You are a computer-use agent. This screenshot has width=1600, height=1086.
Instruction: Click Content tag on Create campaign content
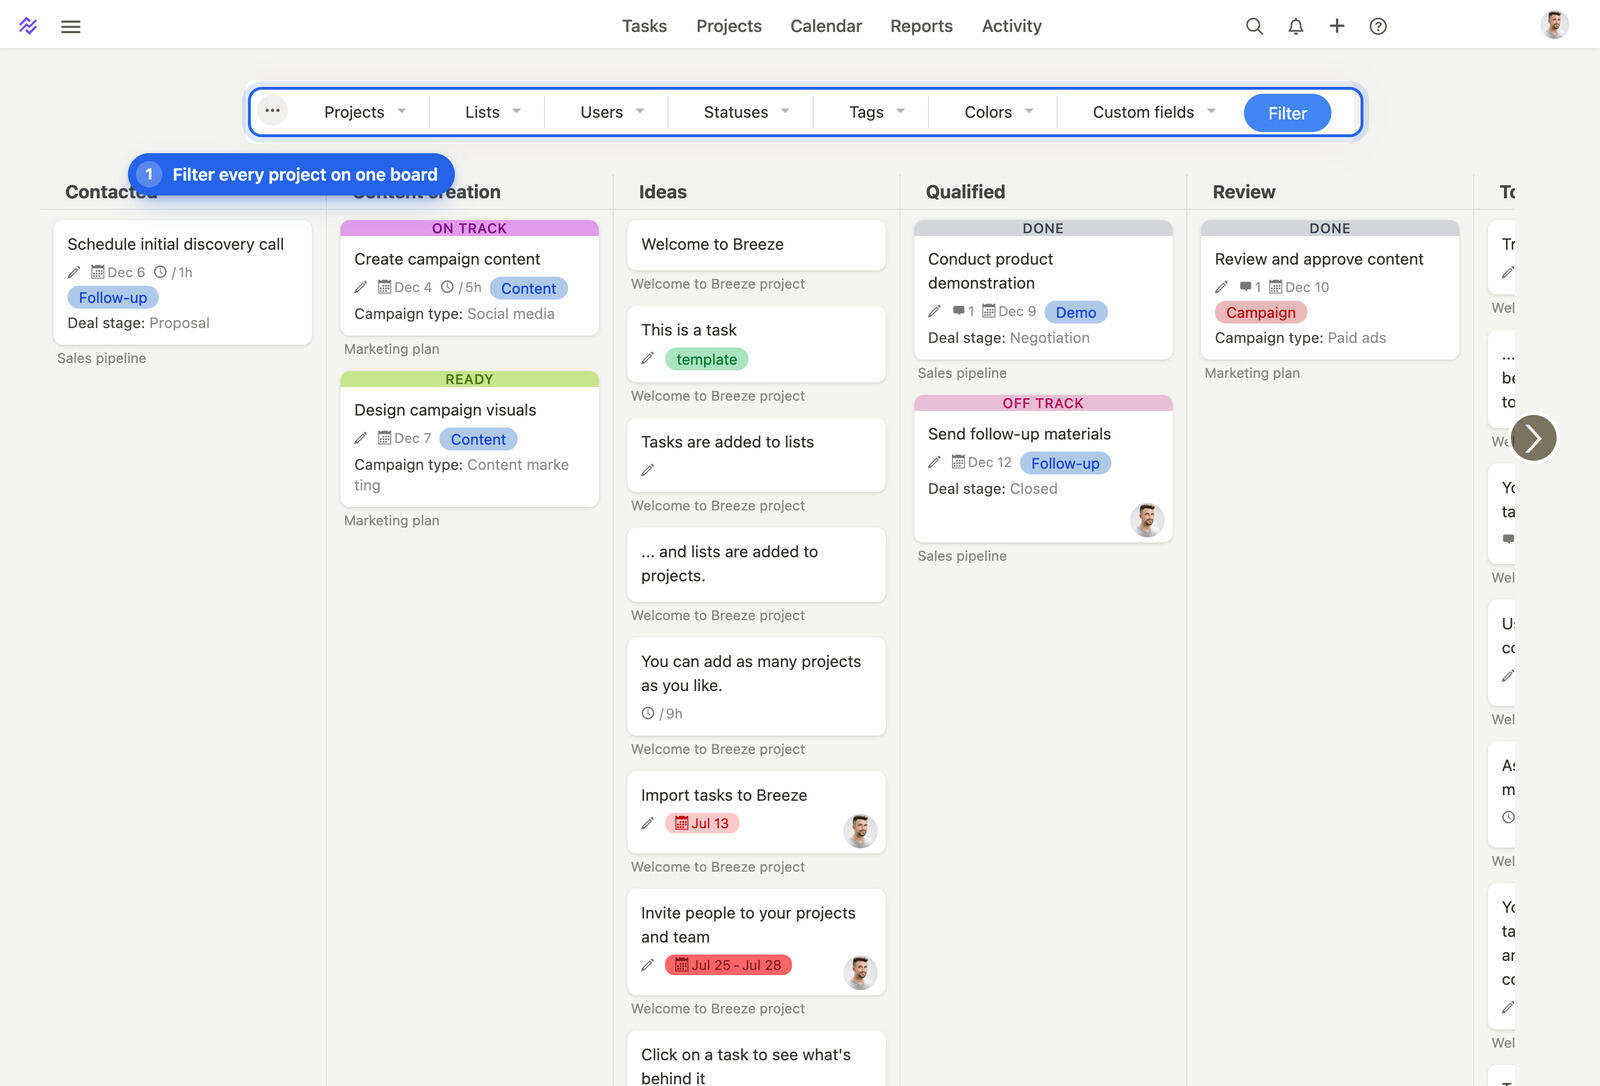tap(528, 288)
